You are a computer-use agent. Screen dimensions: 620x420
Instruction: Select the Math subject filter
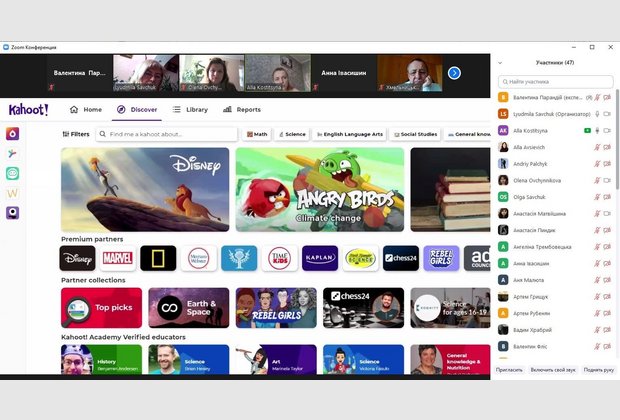[x=257, y=134]
